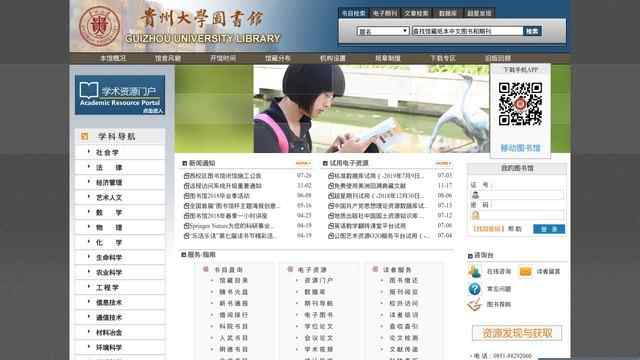
Task: Open the 'more' button in 新闻通知 section
Action: (303, 163)
